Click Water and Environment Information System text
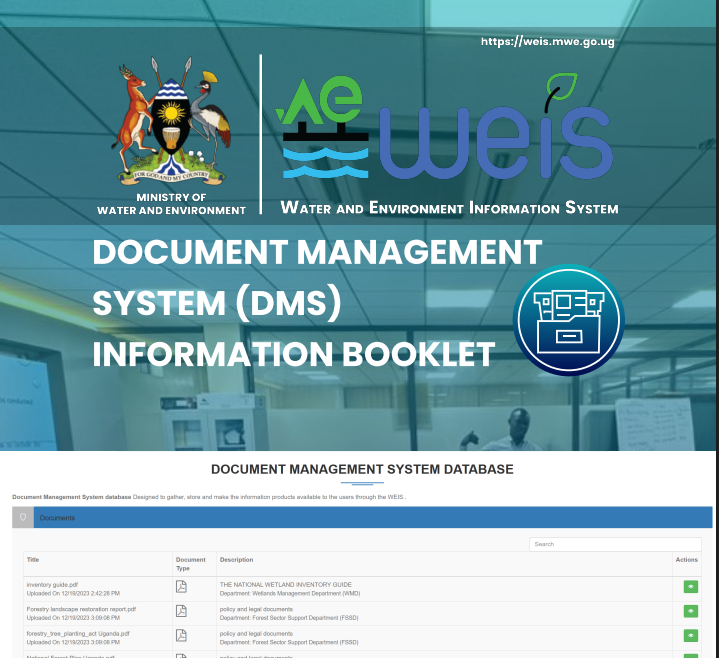Viewport: 719px width, 658px height. point(449,208)
